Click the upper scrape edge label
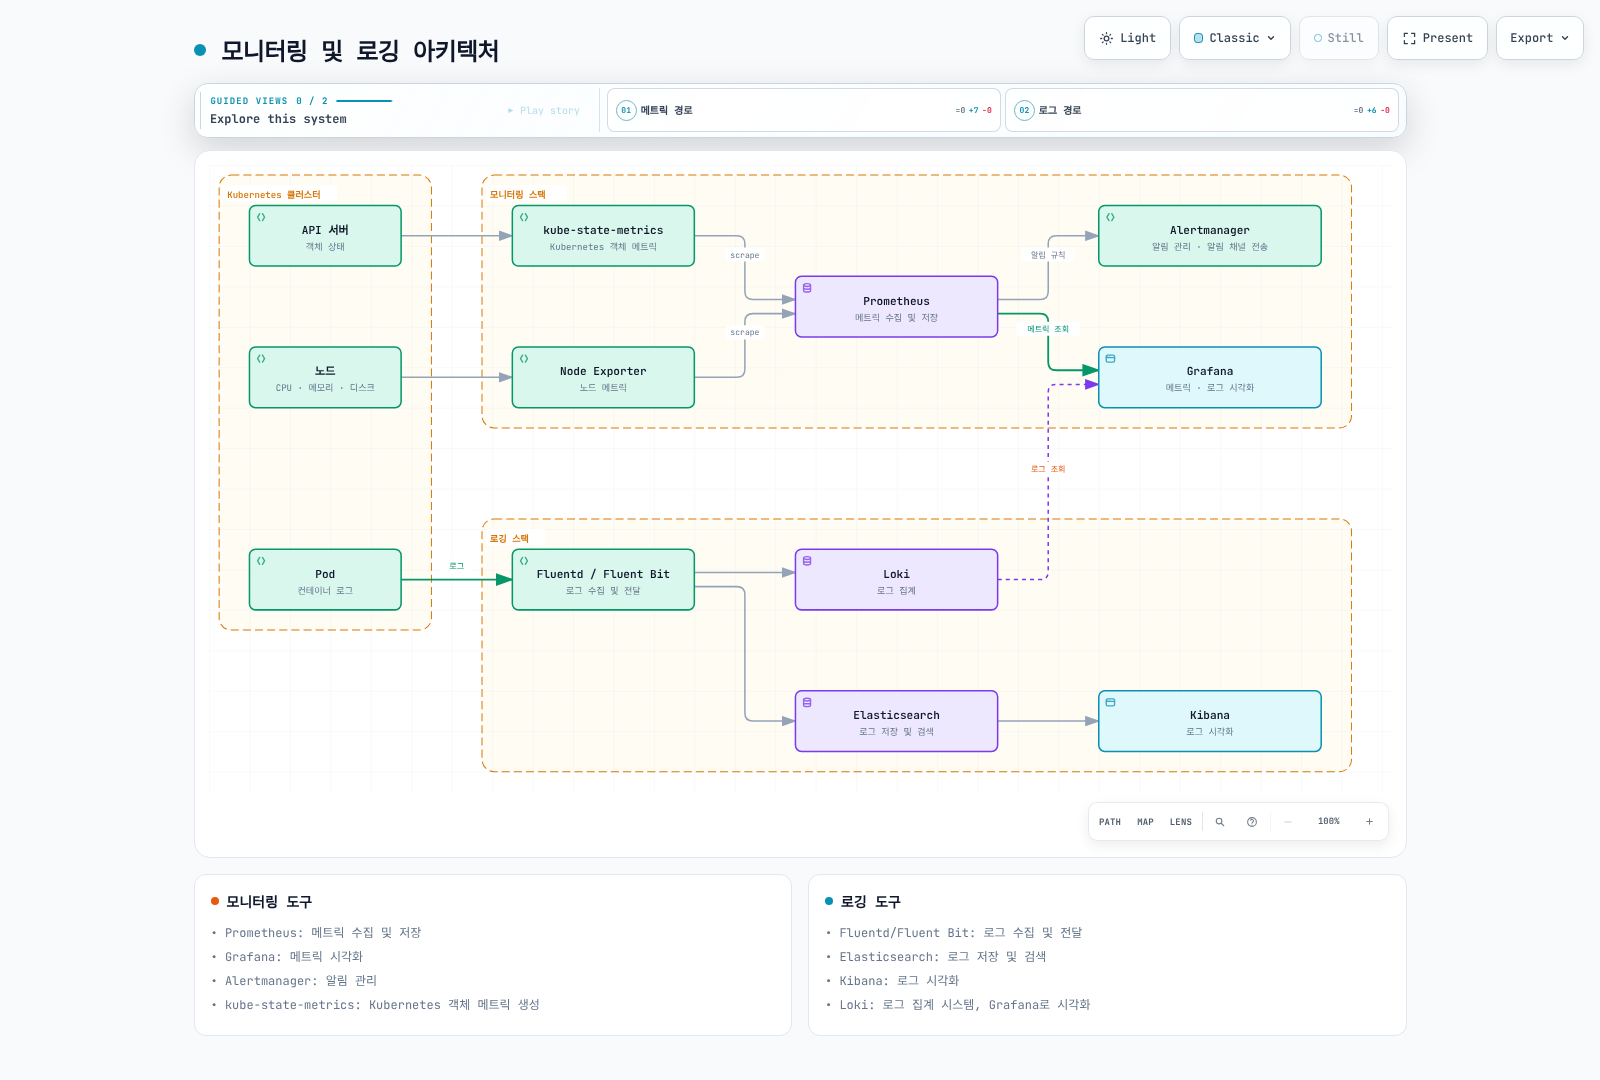 pos(745,256)
